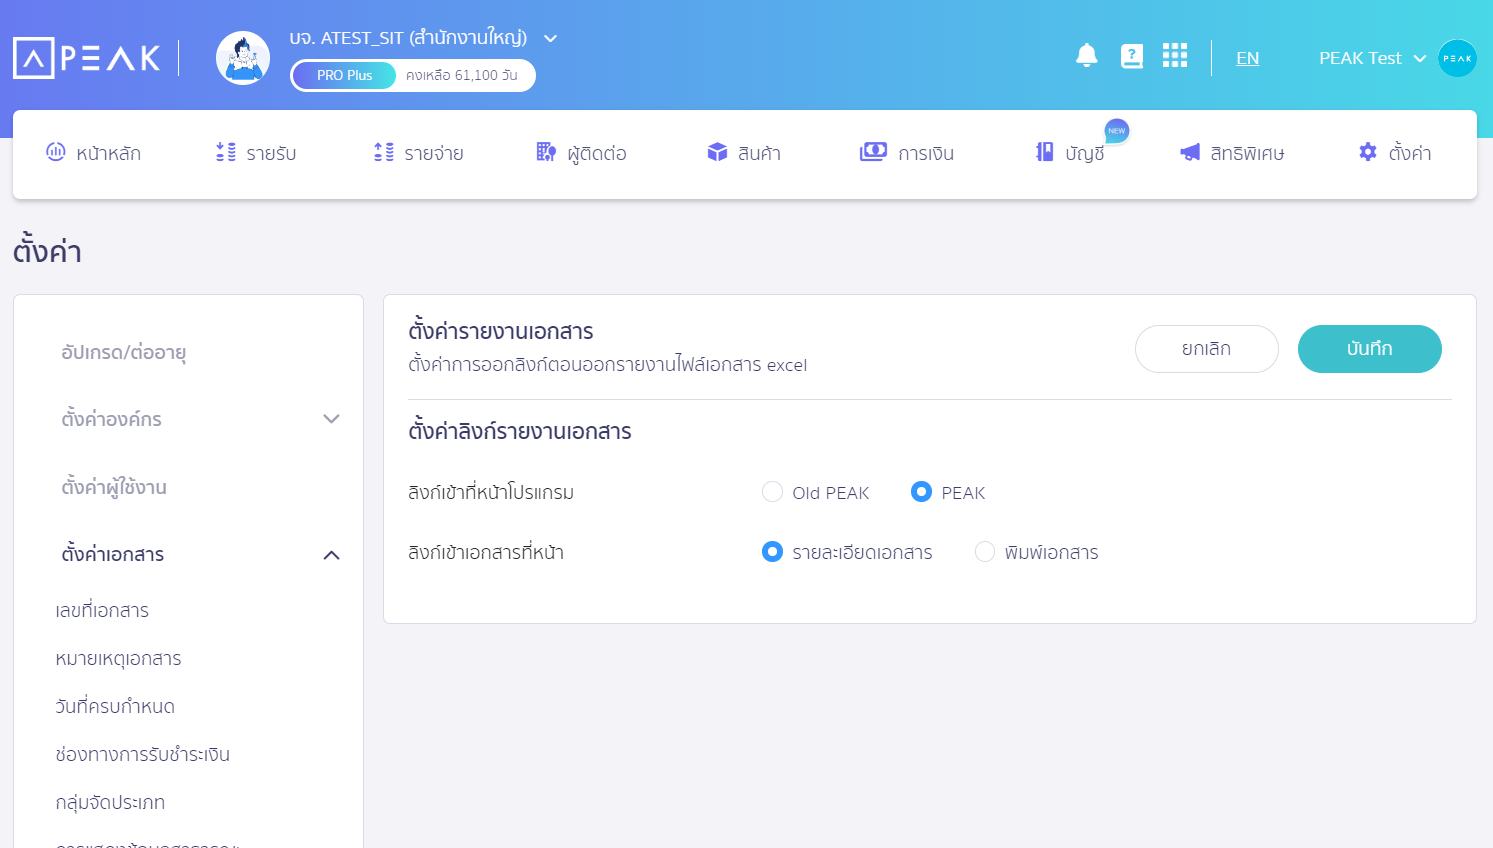Open the PEAK Test user dropdown
1493x848 pixels.
click(1419, 59)
